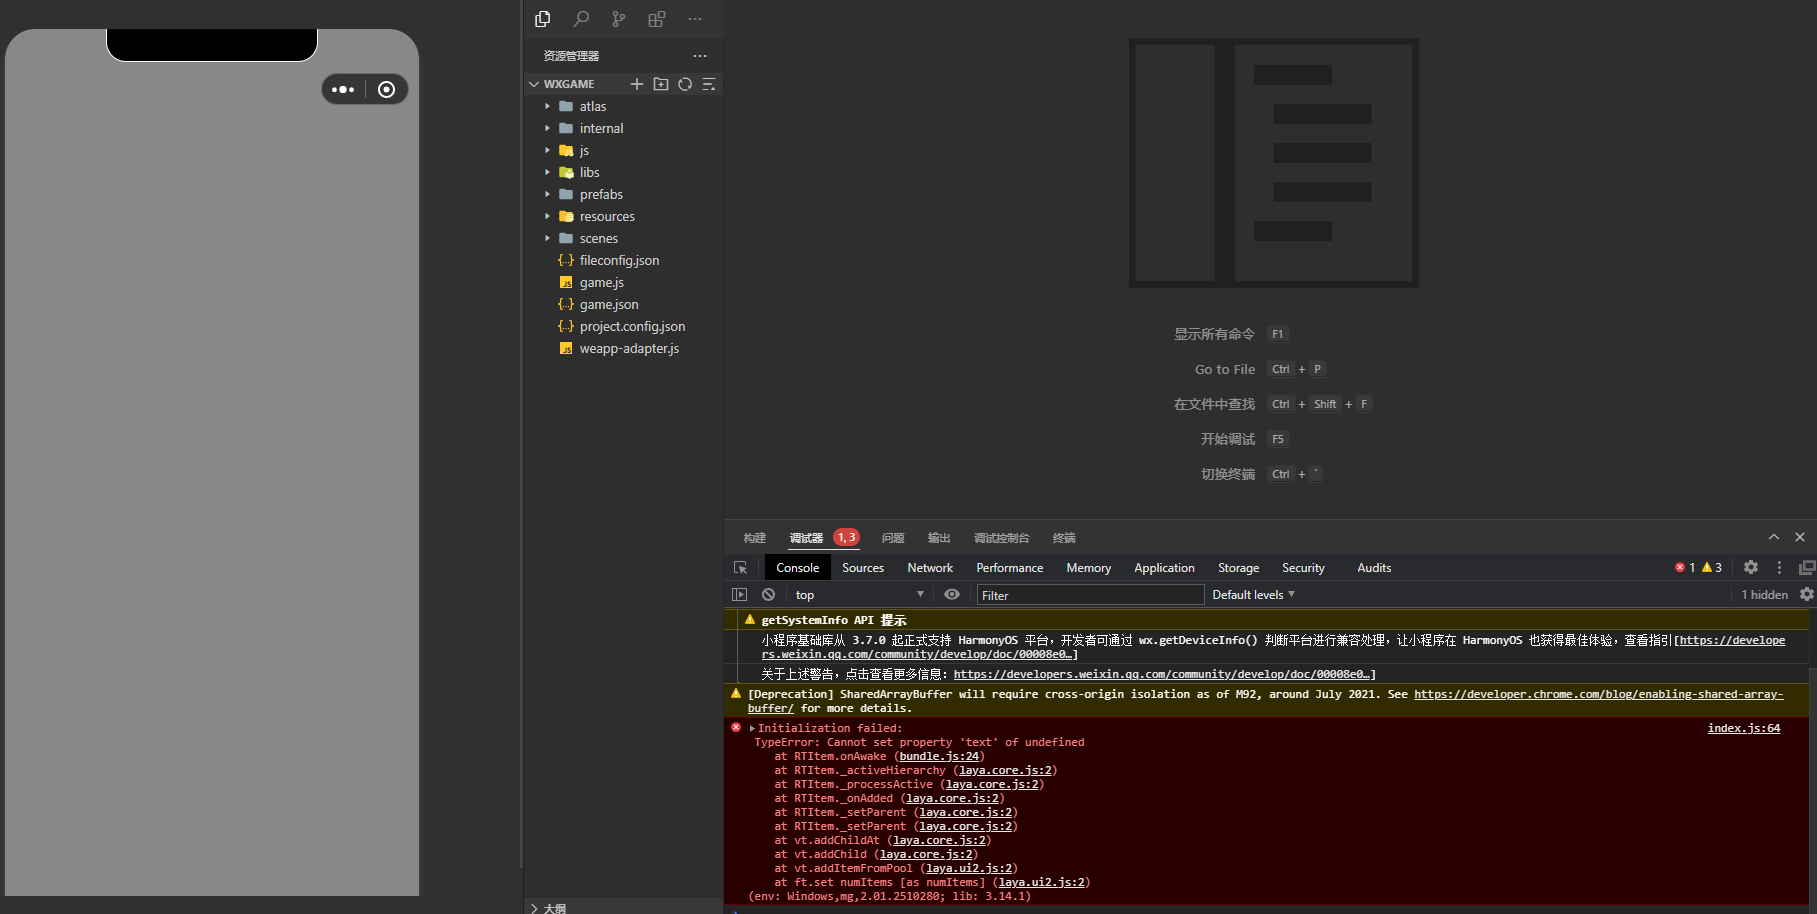Open the top context dropdown
Image resolution: width=1817 pixels, height=914 pixels.
(859, 595)
